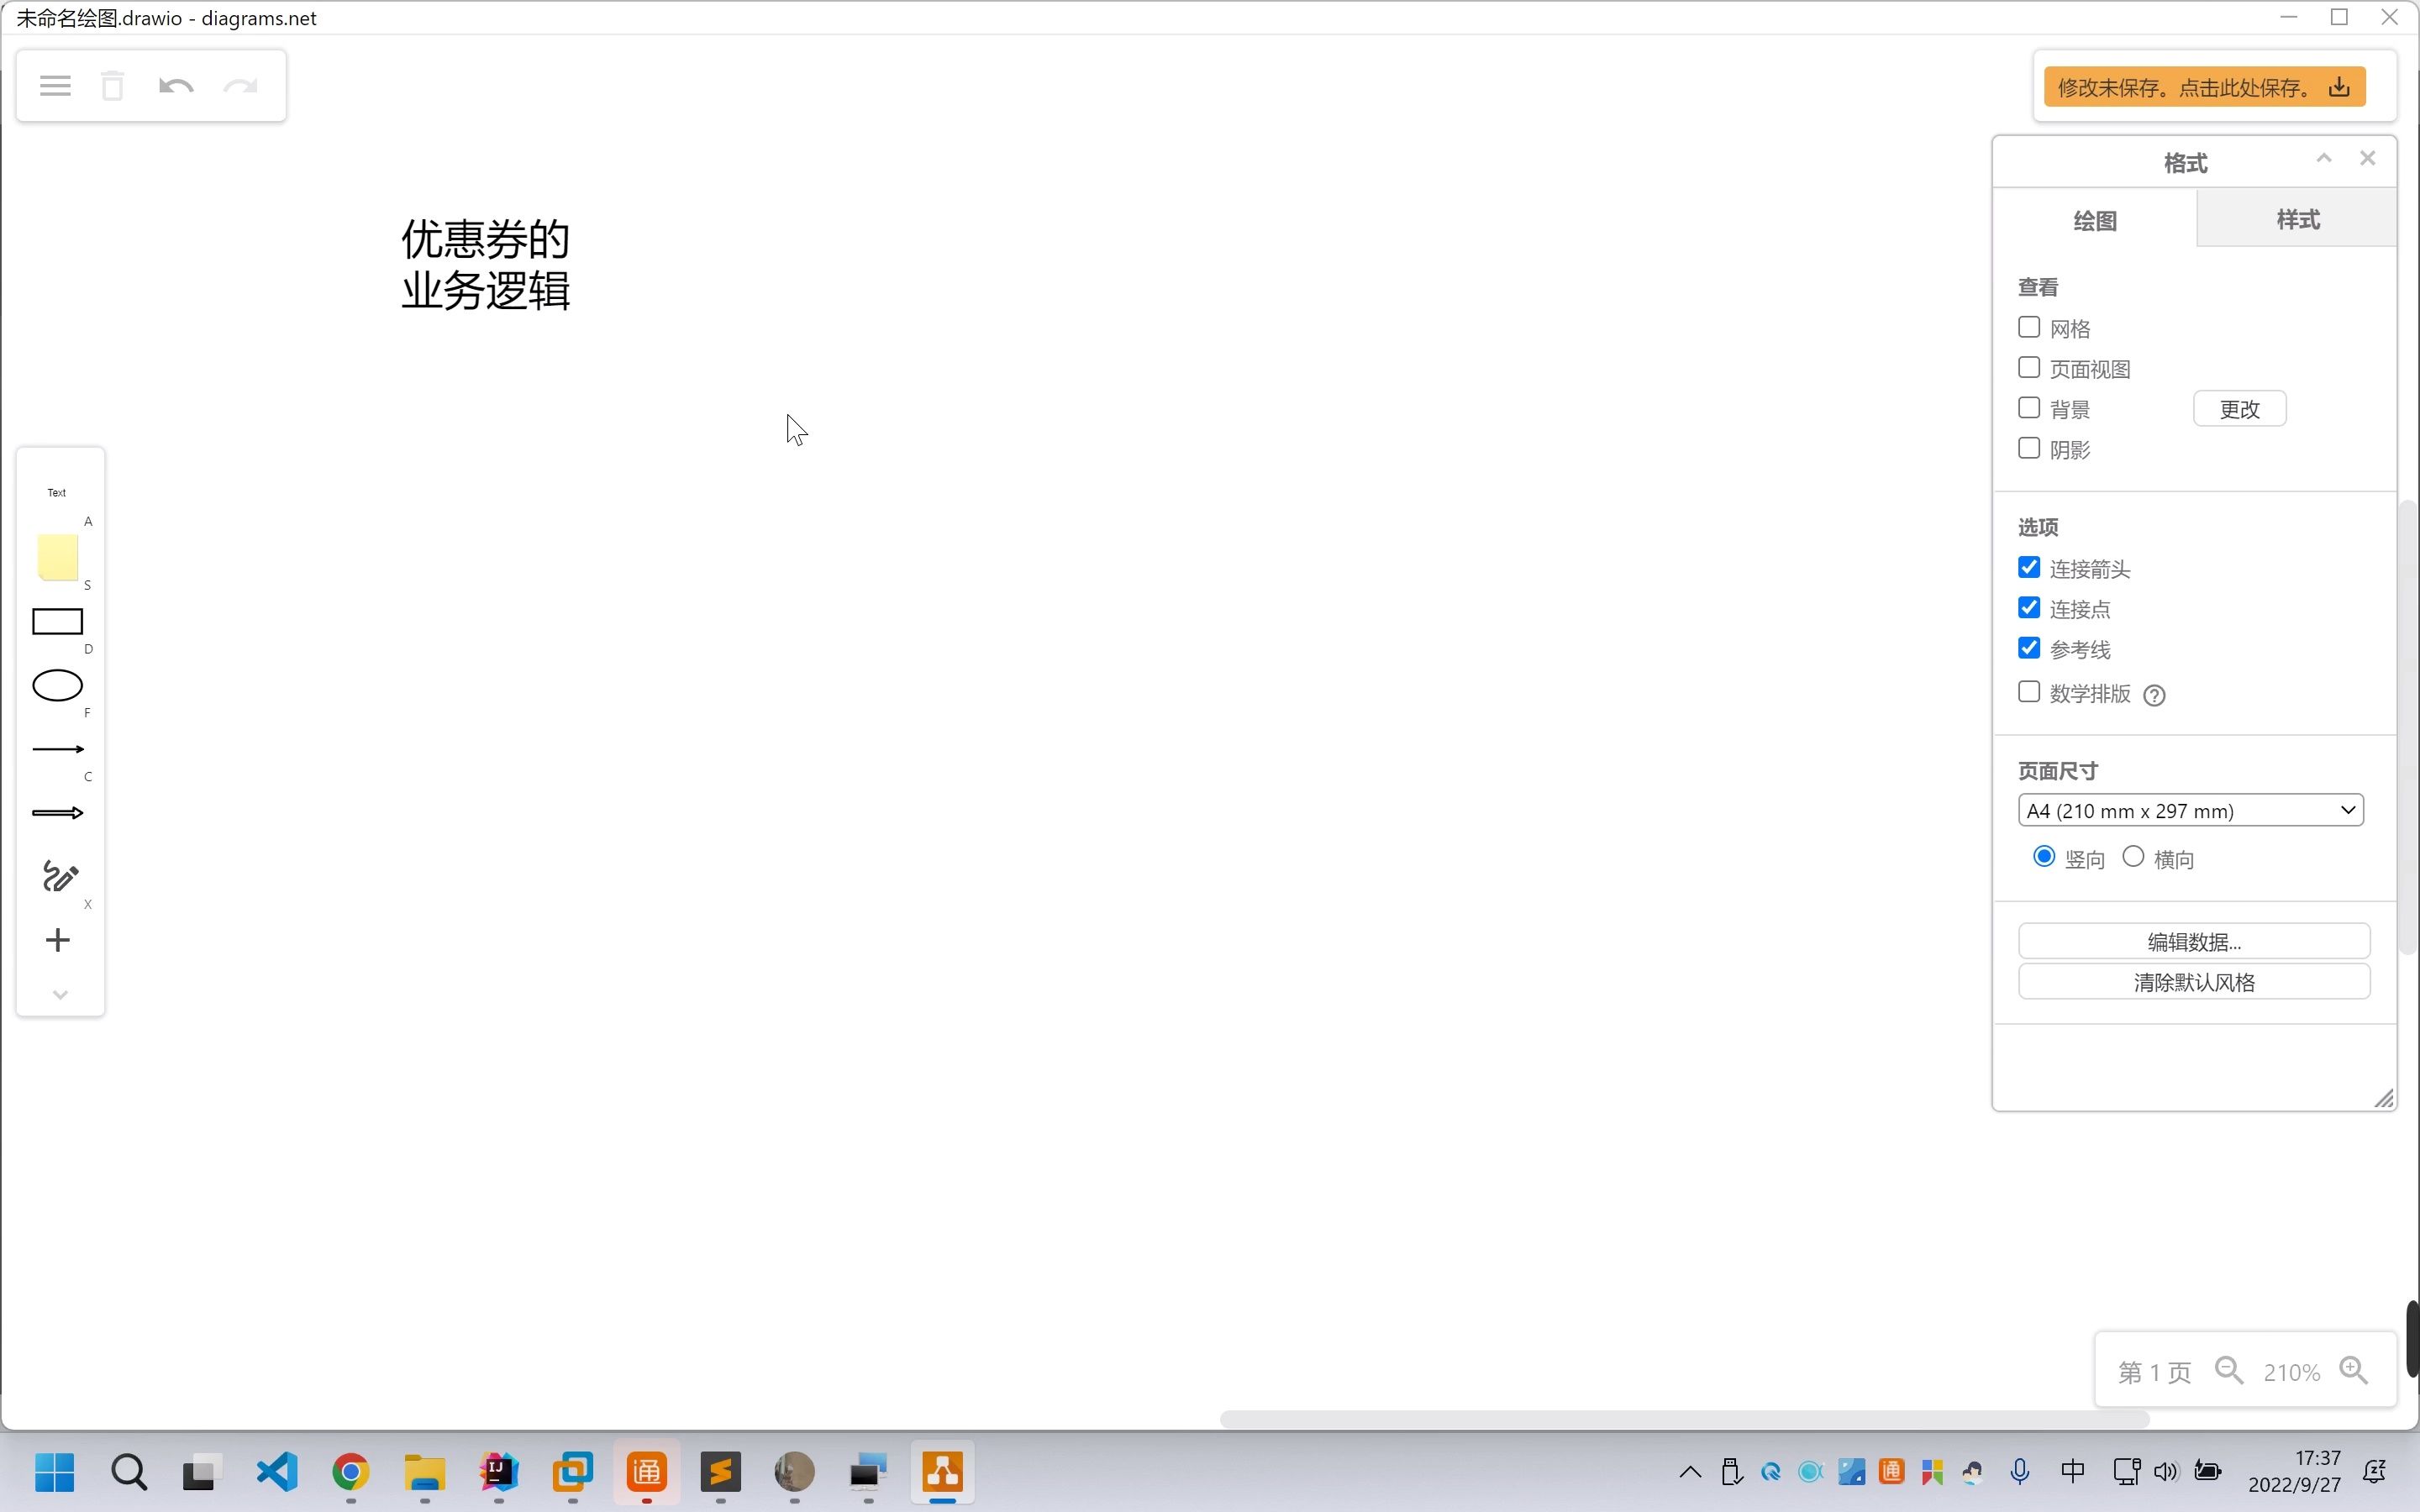The image size is (2420, 1512).
Task: Switch to 绘图 (Drawing) tab
Action: [2096, 219]
